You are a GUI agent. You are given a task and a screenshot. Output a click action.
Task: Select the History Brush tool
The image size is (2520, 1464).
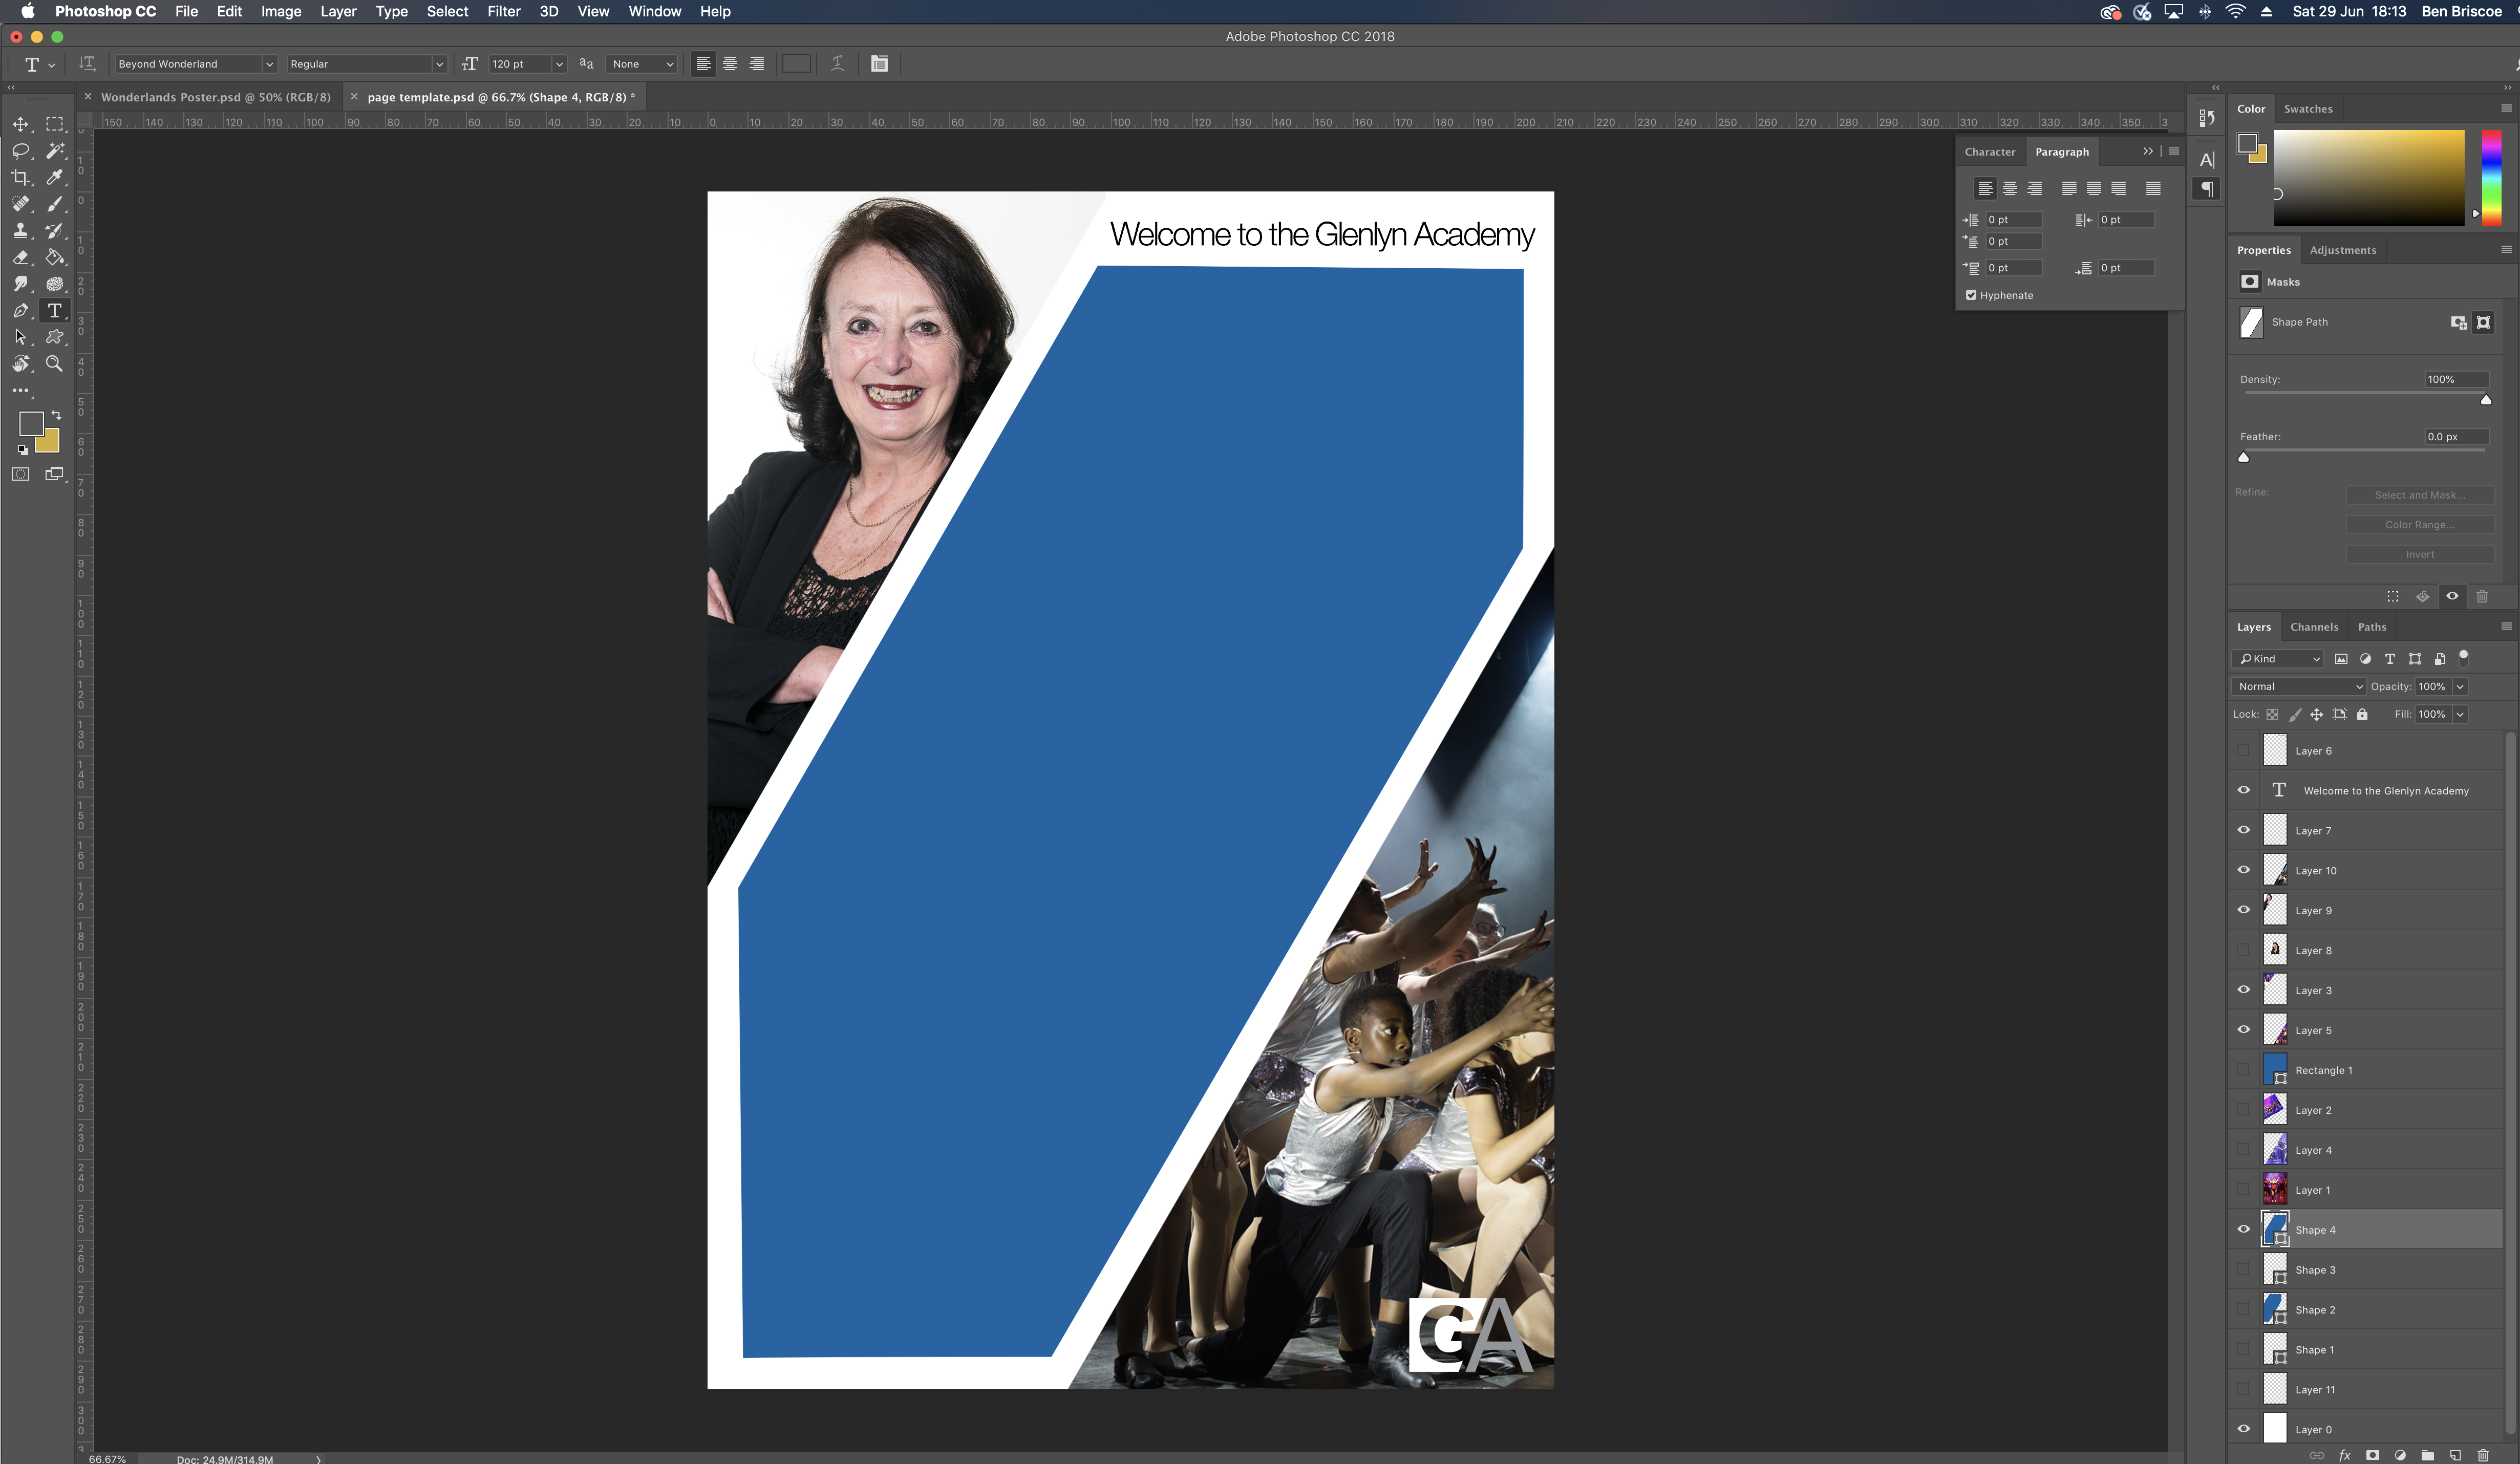(55, 230)
